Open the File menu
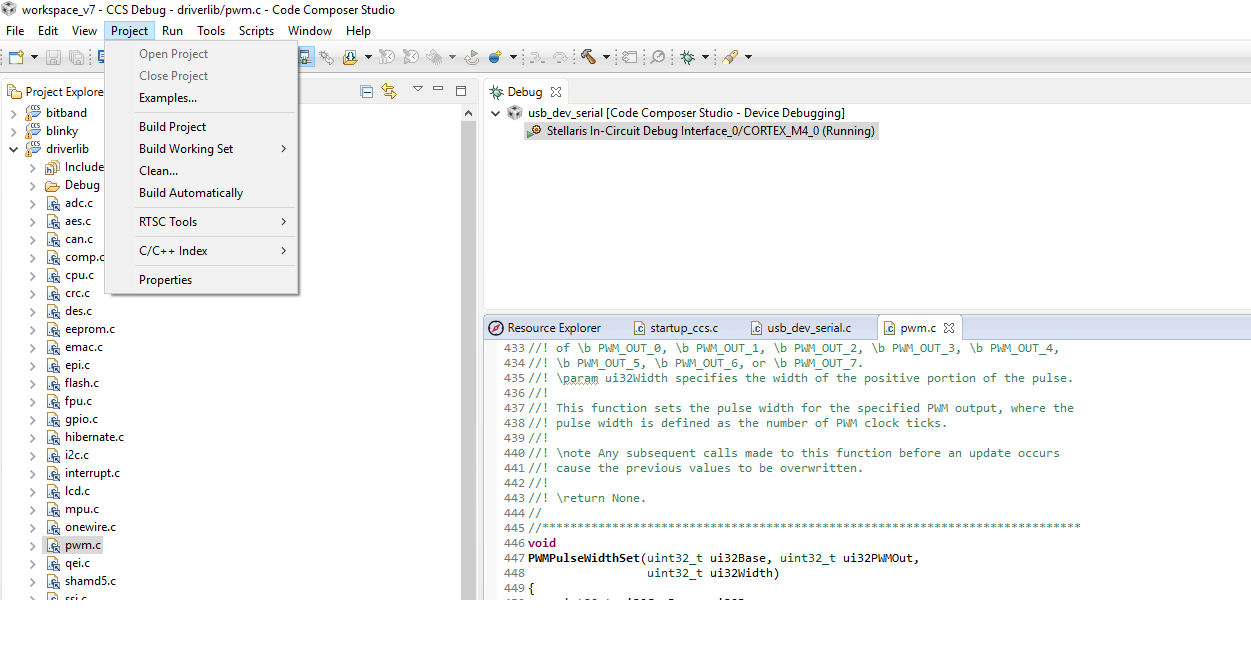Viewport: 1251px width, 648px height. pyautogui.click(x=15, y=31)
